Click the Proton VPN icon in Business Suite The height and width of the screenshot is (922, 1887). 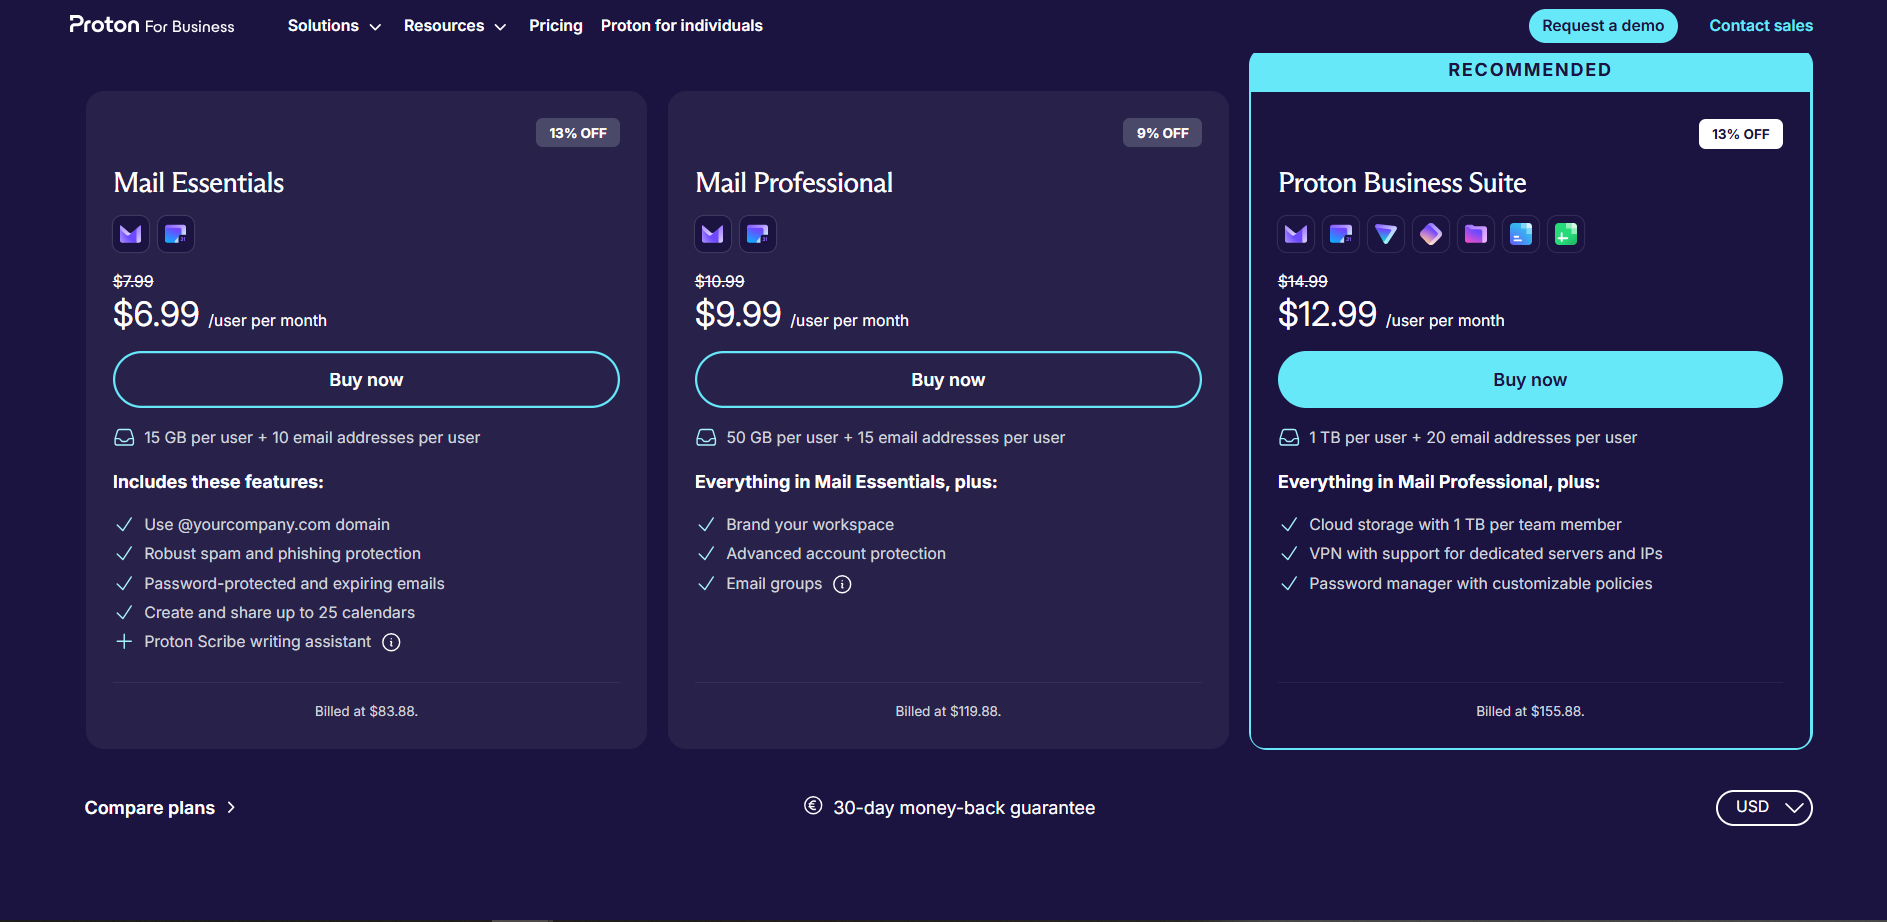(x=1386, y=234)
